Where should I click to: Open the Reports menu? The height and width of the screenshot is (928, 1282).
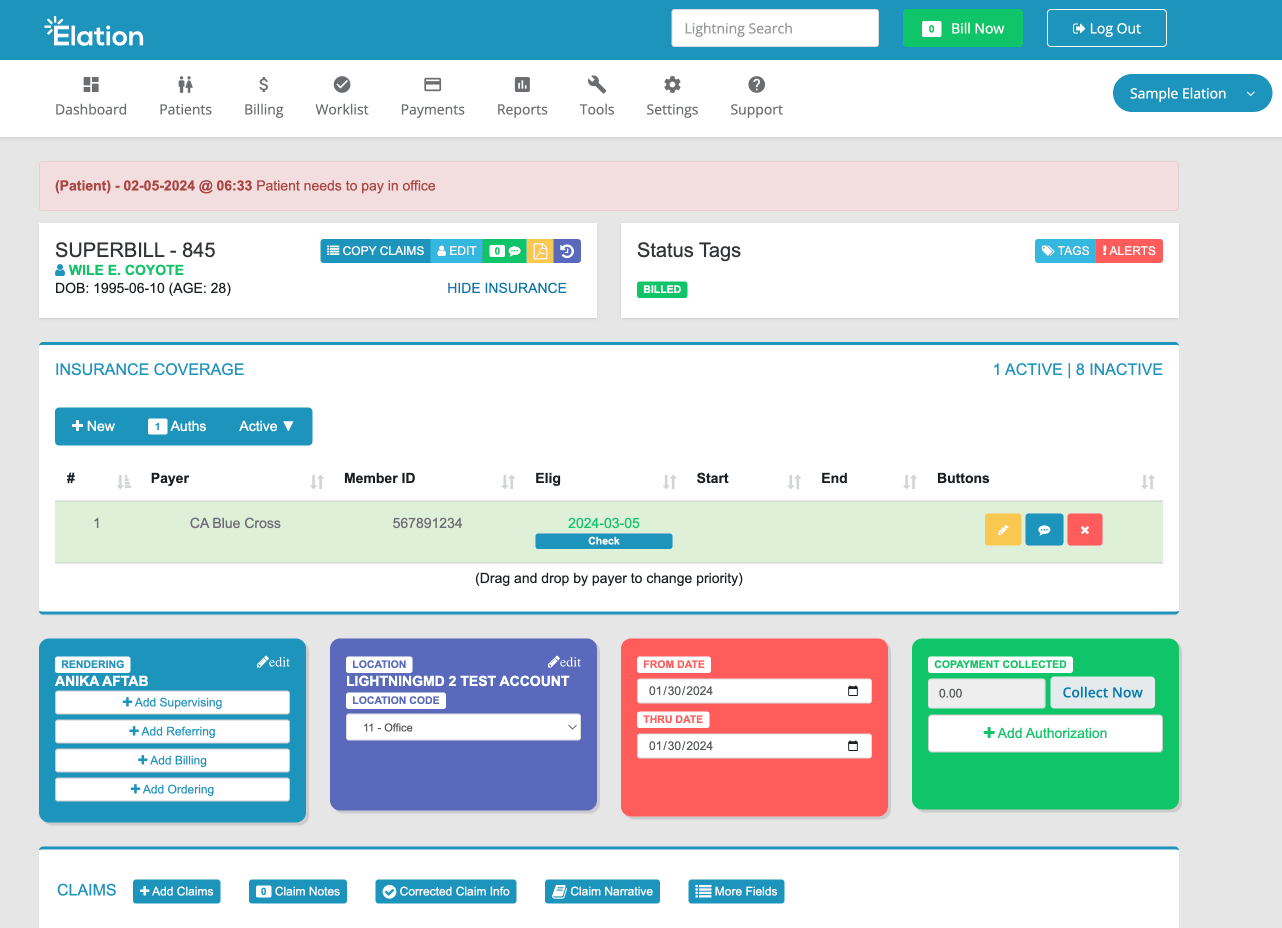[x=522, y=96]
